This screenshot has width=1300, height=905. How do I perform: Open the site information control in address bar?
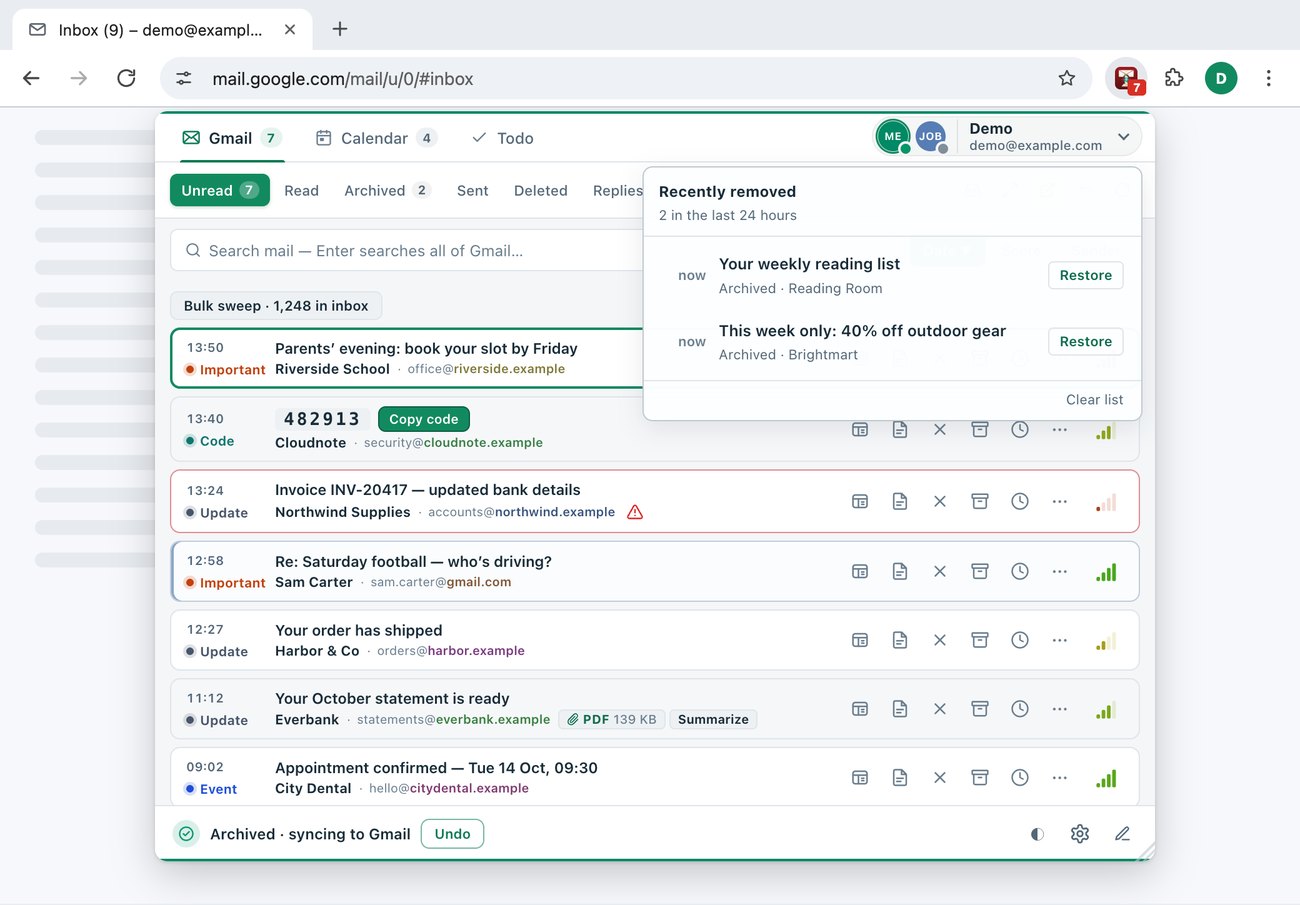coord(184,78)
